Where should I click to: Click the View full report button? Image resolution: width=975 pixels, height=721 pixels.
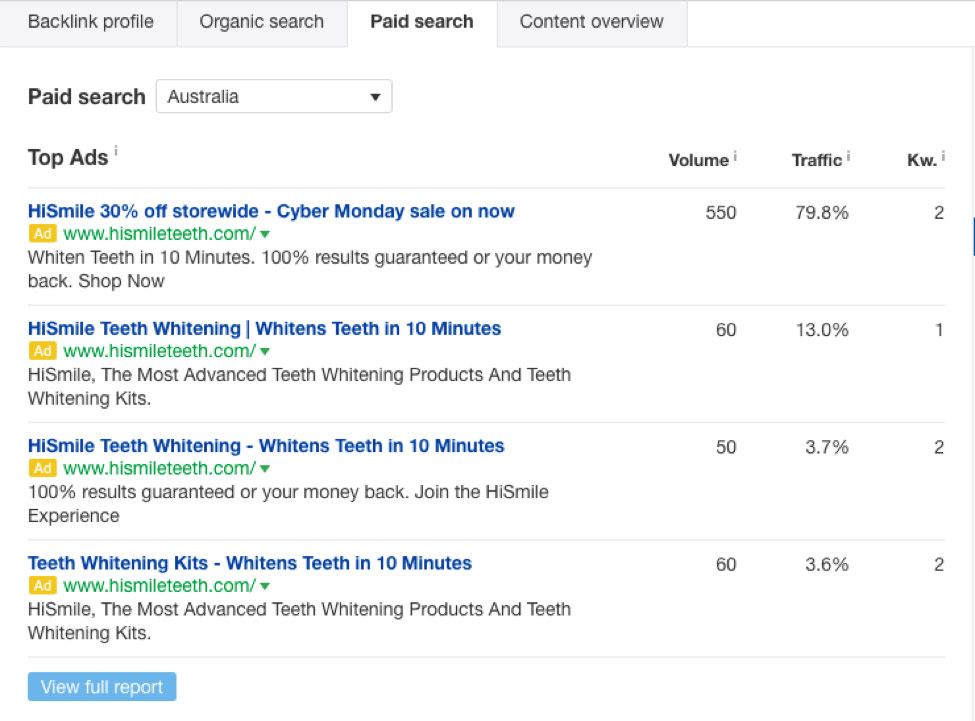(102, 687)
